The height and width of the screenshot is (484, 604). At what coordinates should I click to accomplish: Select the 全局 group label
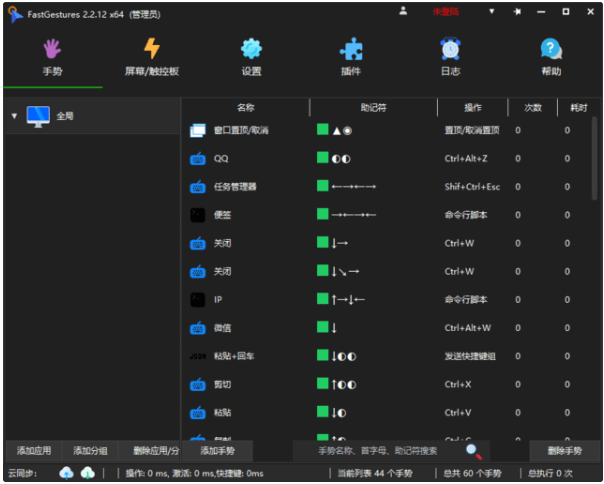[65, 116]
